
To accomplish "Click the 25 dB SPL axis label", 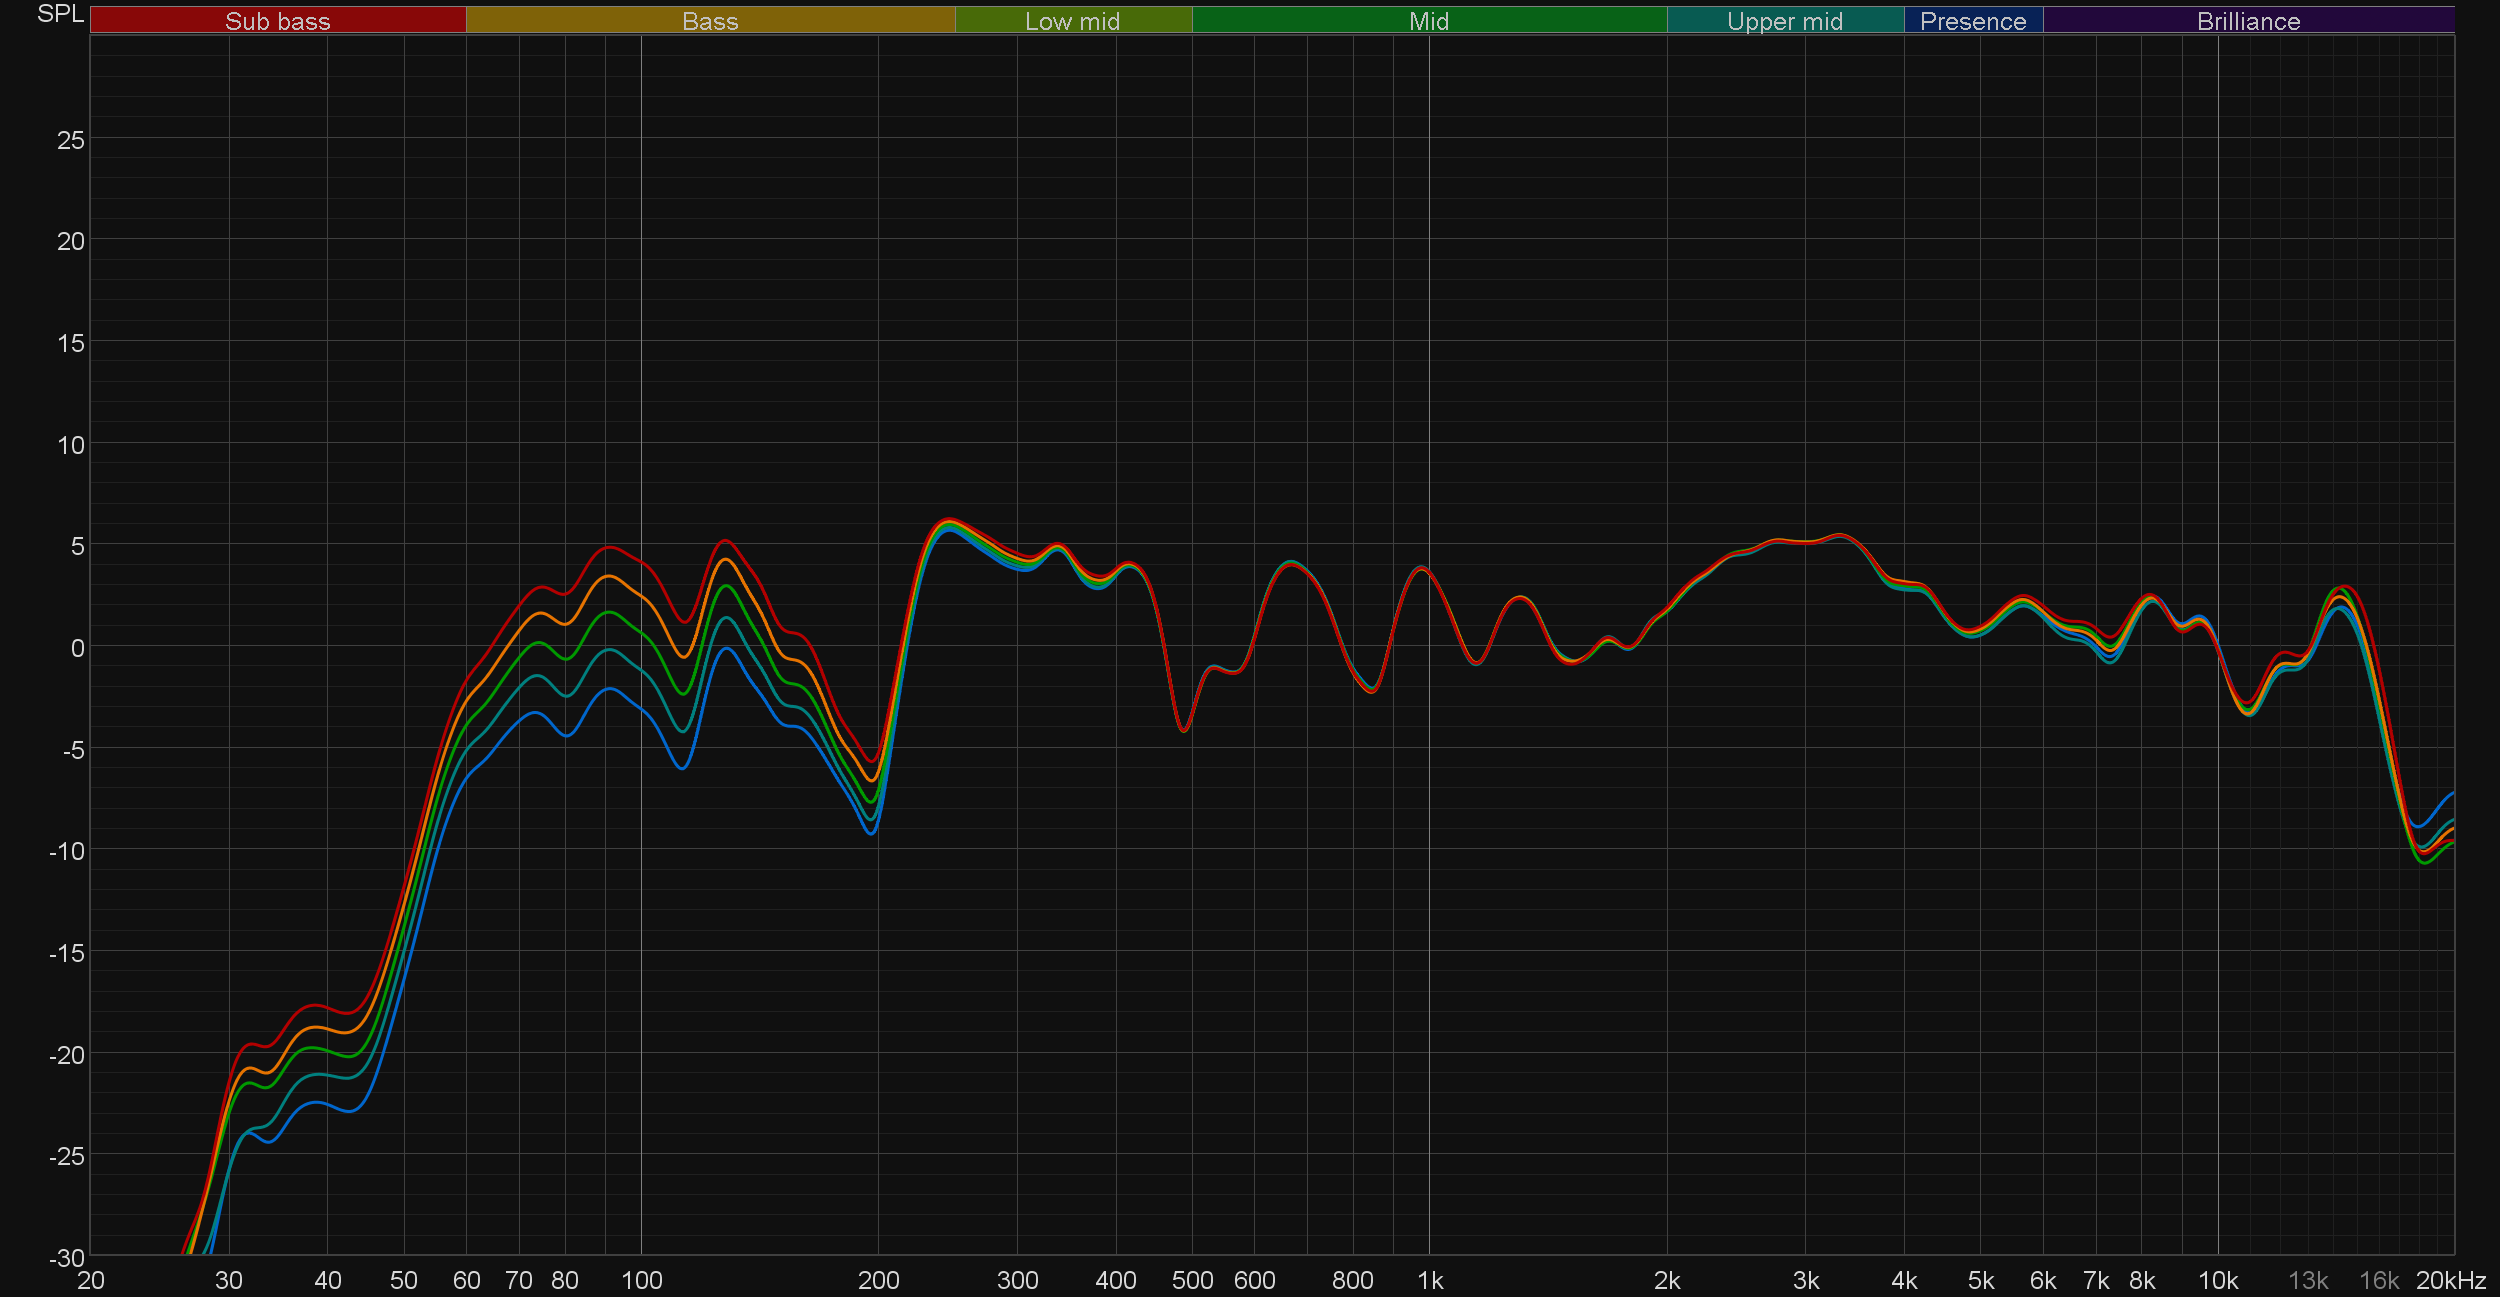I will point(71,140).
